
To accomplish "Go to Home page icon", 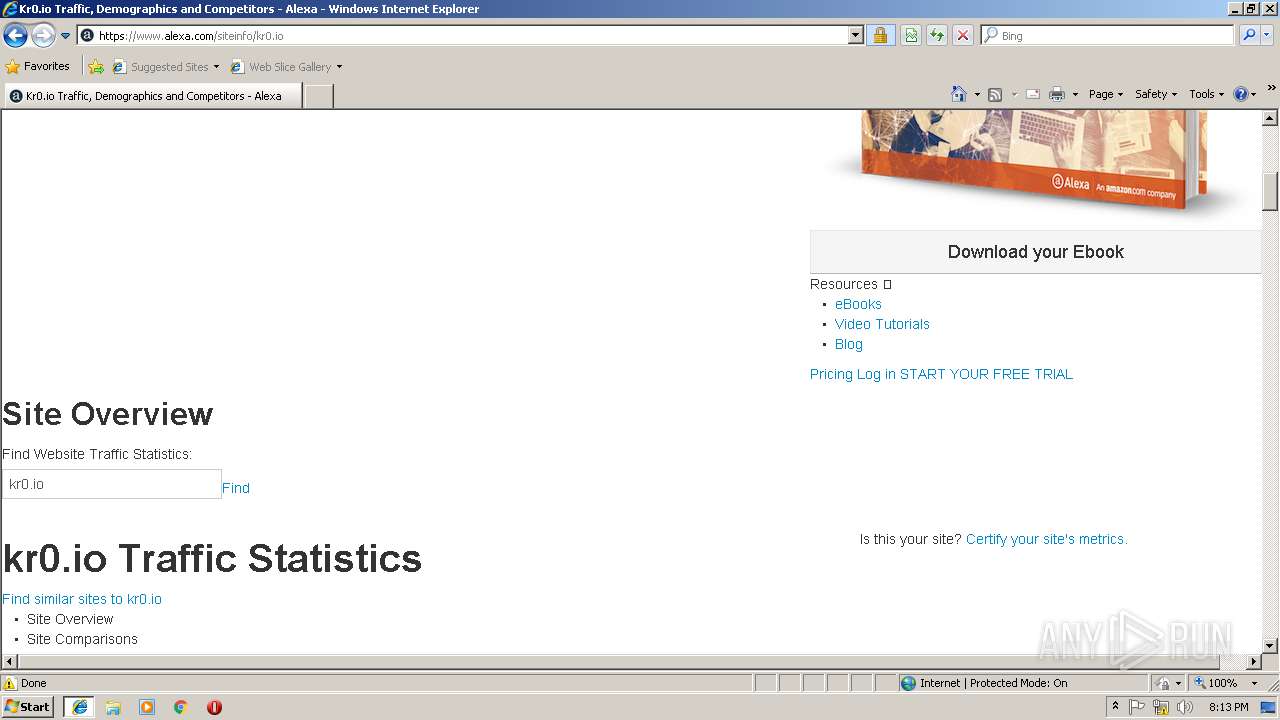I will click(958, 94).
